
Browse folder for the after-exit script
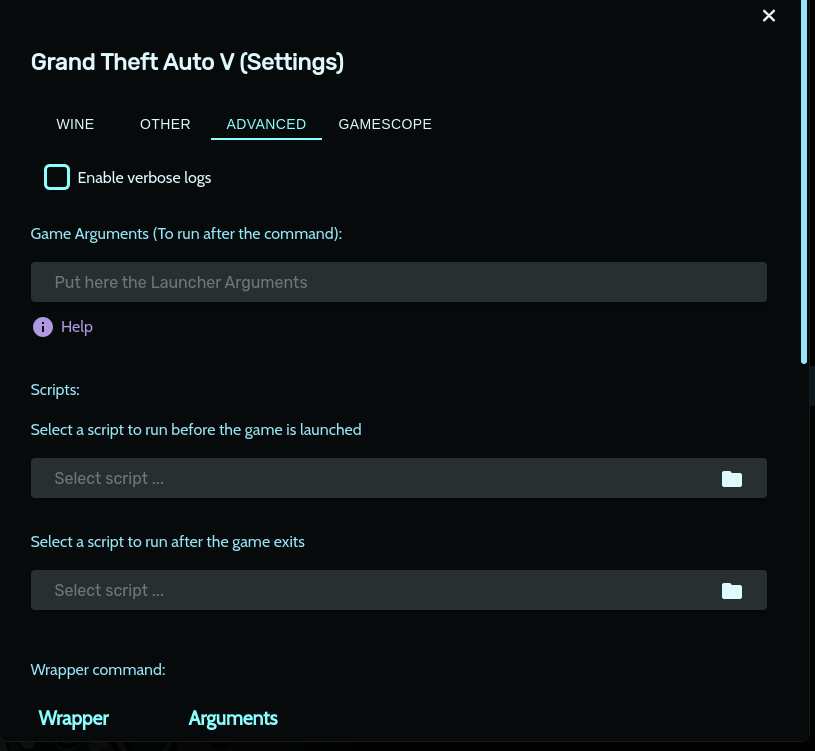click(x=732, y=591)
